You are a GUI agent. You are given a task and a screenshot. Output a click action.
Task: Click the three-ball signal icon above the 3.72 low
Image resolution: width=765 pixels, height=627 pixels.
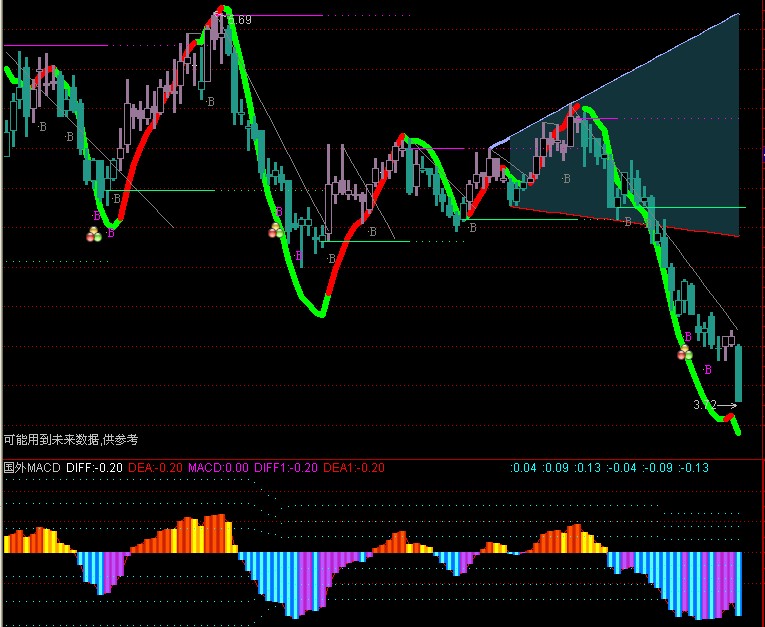pos(685,353)
